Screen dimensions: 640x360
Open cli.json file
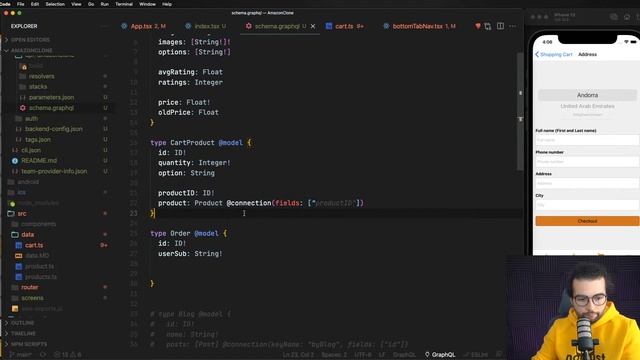31,150
